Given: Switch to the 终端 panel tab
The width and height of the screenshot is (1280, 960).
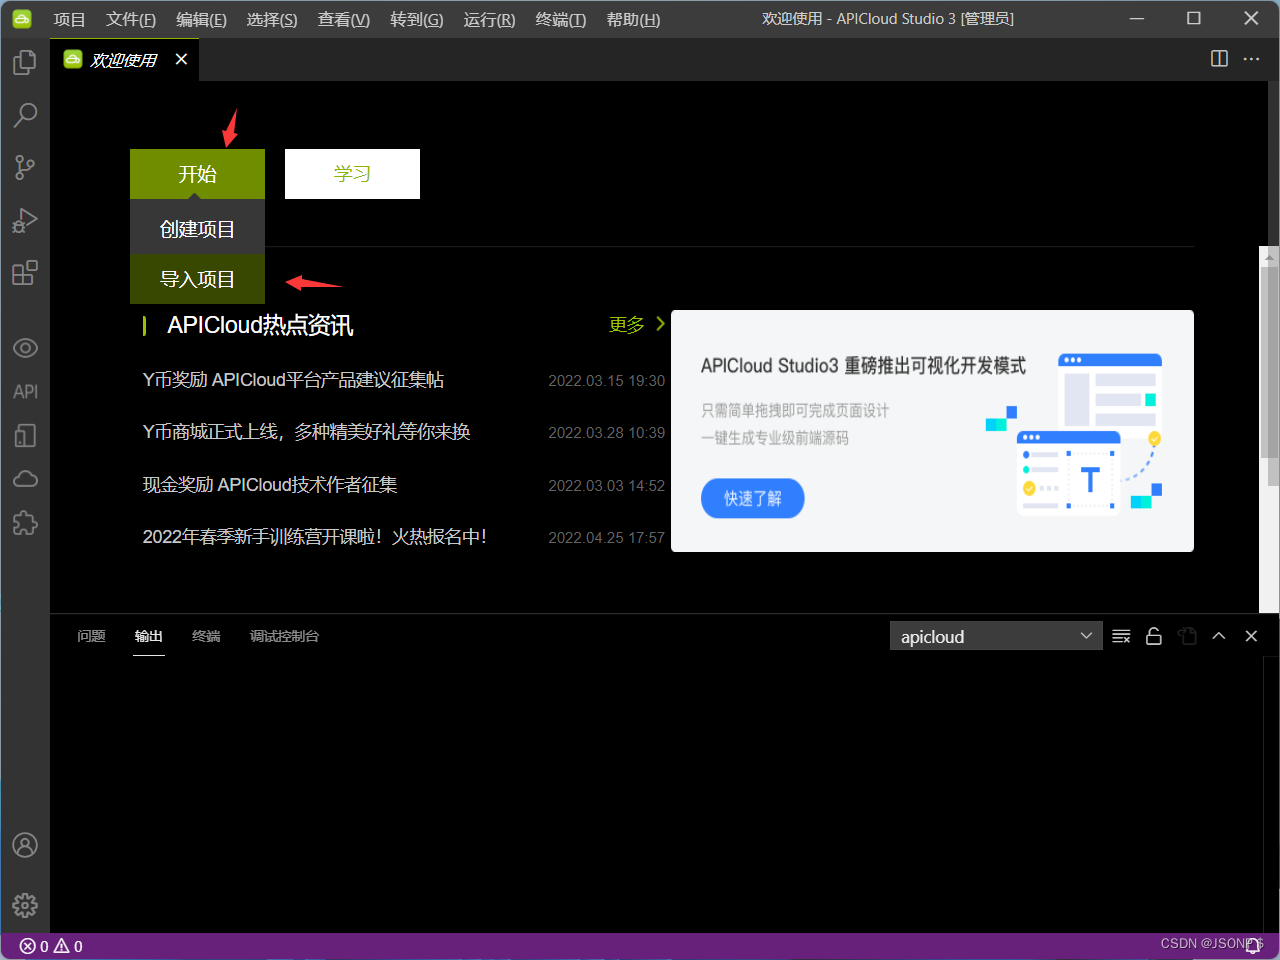Looking at the screenshot, I should coord(205,636).
